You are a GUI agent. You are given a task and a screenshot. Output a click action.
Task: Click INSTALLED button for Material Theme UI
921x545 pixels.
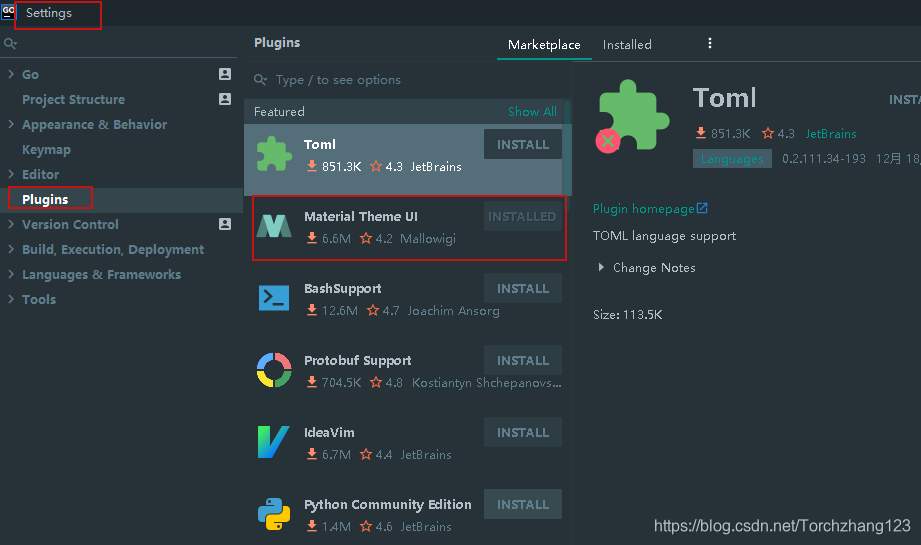click(522, 216)
